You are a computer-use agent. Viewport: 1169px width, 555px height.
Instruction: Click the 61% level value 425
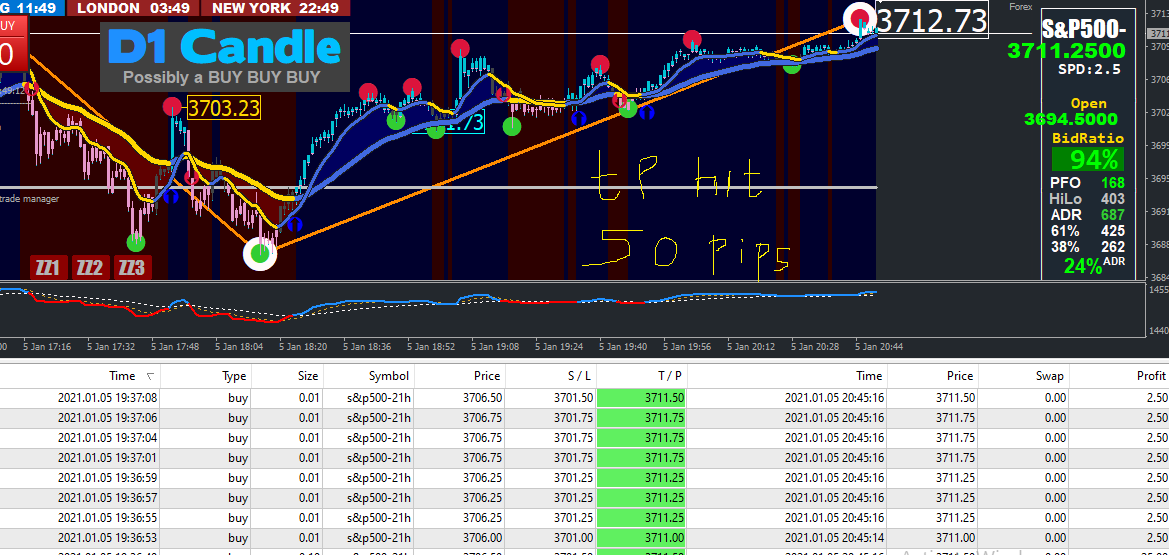pyautogui.click(x=1112, y=231)
